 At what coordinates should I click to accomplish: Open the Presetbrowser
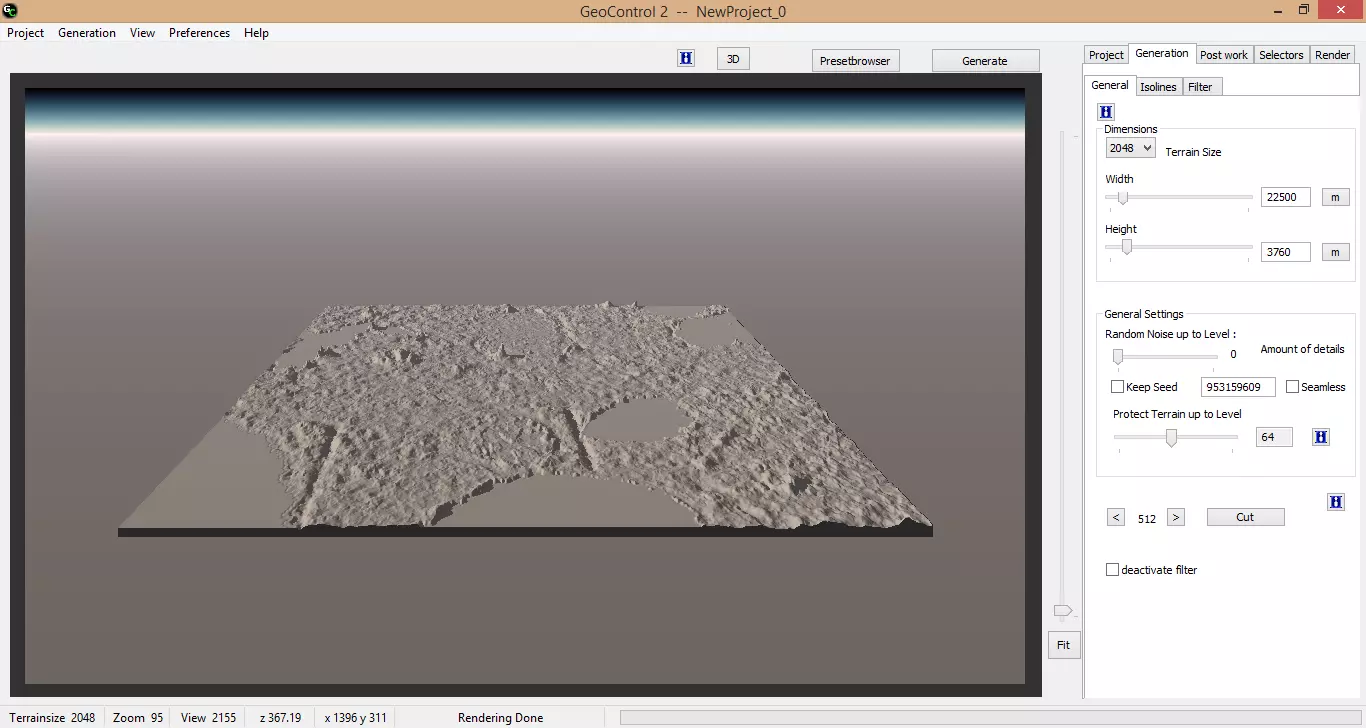coord(855,60)
